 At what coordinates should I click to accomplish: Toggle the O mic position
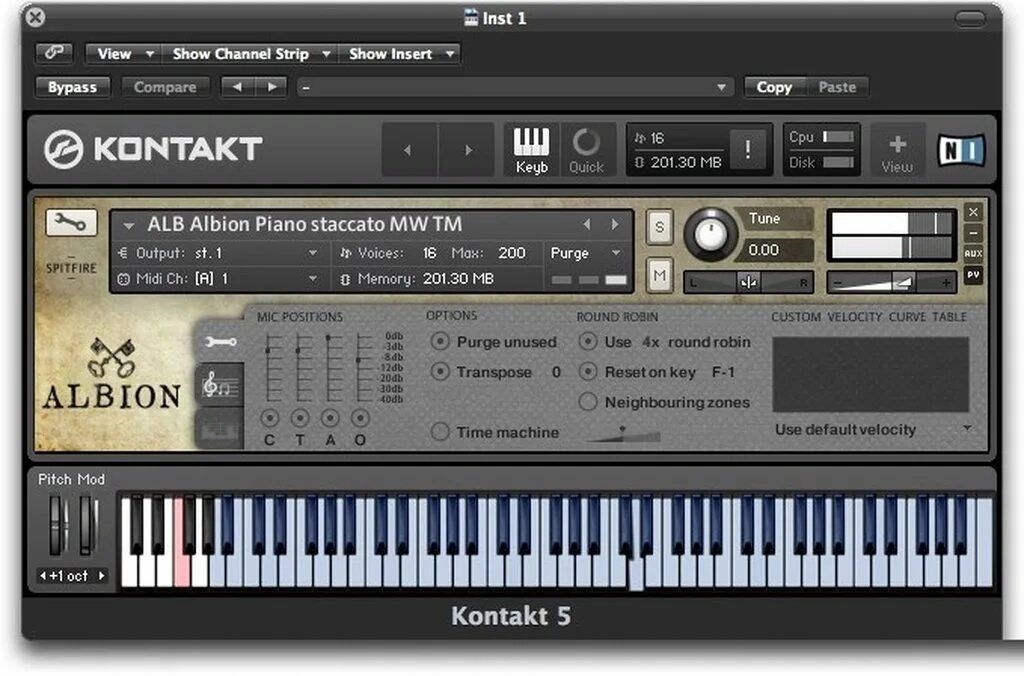(360, 417)
